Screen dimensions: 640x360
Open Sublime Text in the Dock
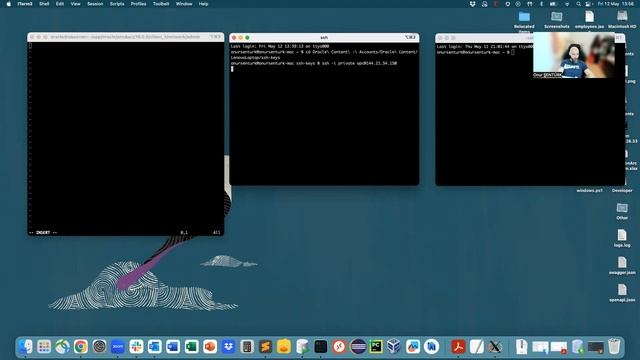point(265,347)
